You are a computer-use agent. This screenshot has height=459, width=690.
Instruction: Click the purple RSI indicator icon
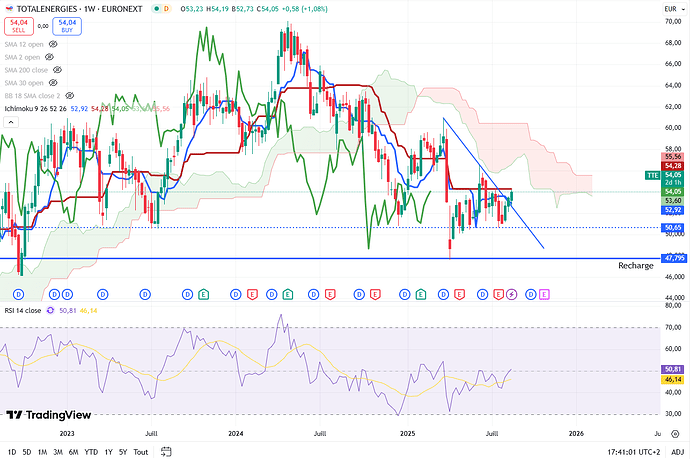[x=50, y=311]
